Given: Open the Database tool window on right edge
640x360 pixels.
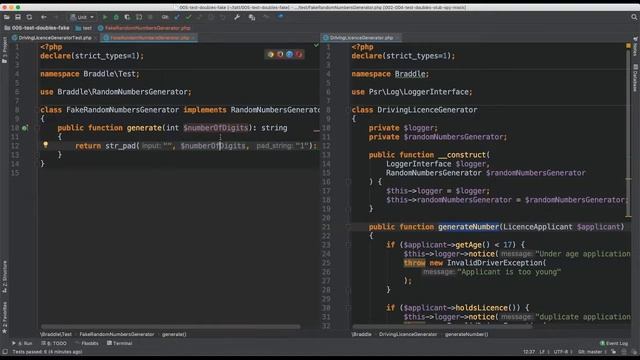Looking at the screenshot, I should tap(636, 78).
